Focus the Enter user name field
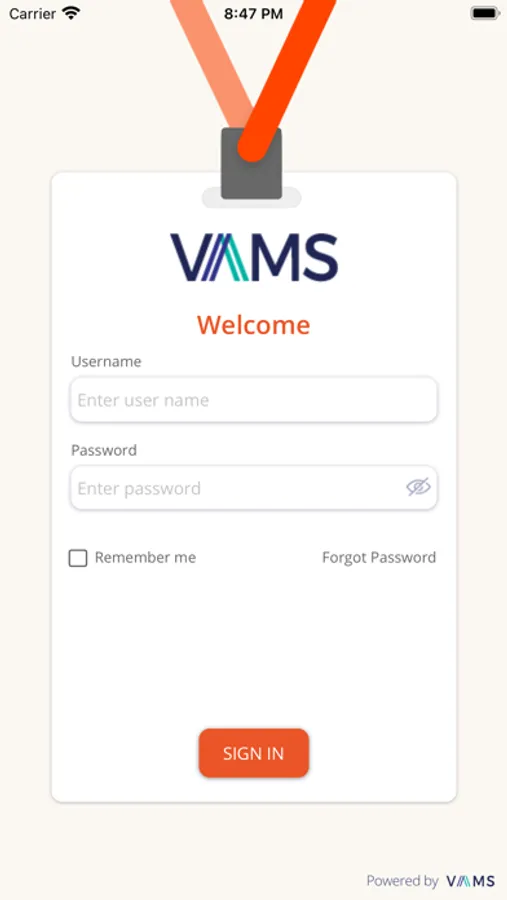The height and width of the screenshot is (900, 507). click(254, 399)
